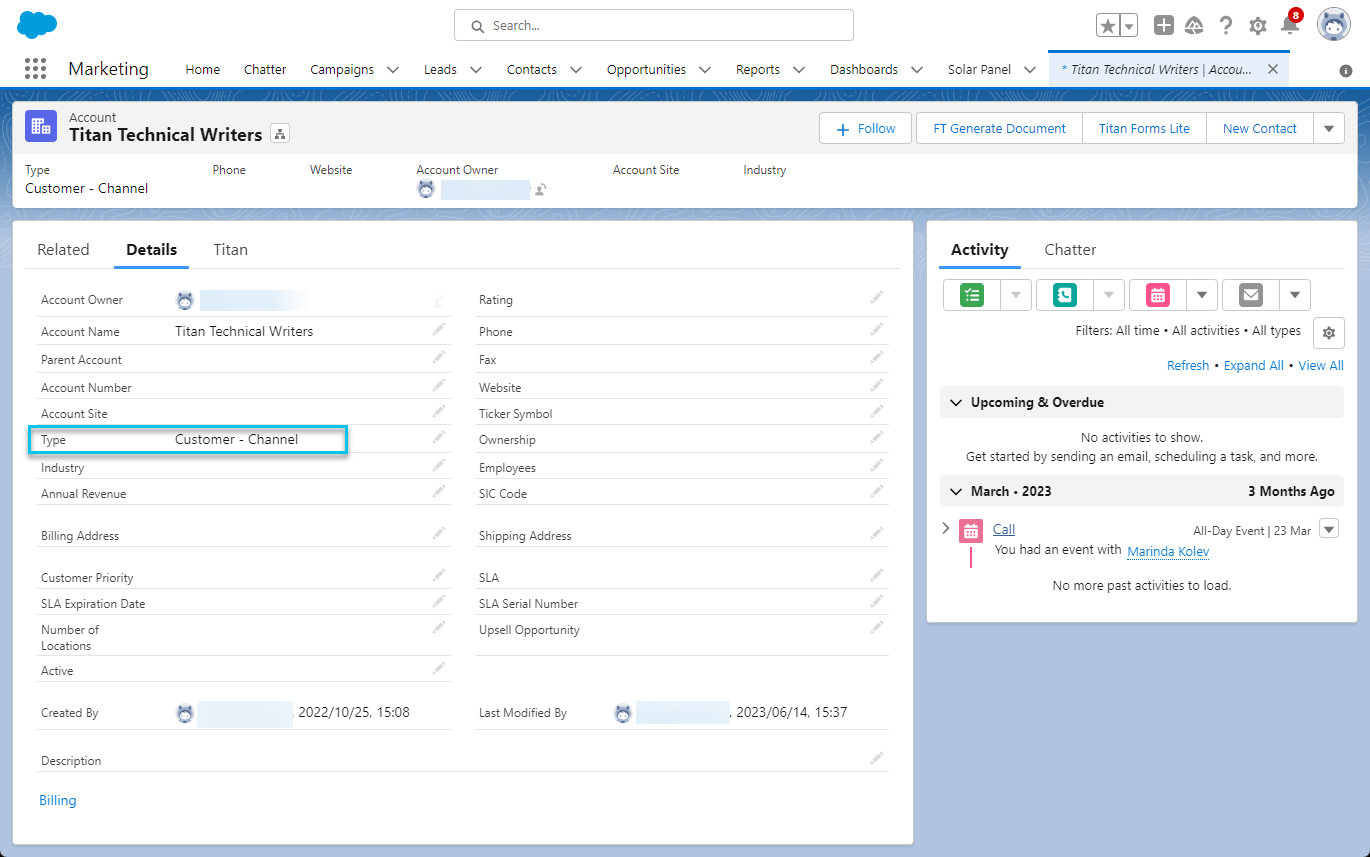This screenshot has width=1370, height=857.
Task: Open the App Launcher grid icon
Action: pyautogui.click(x=35, y=69)
